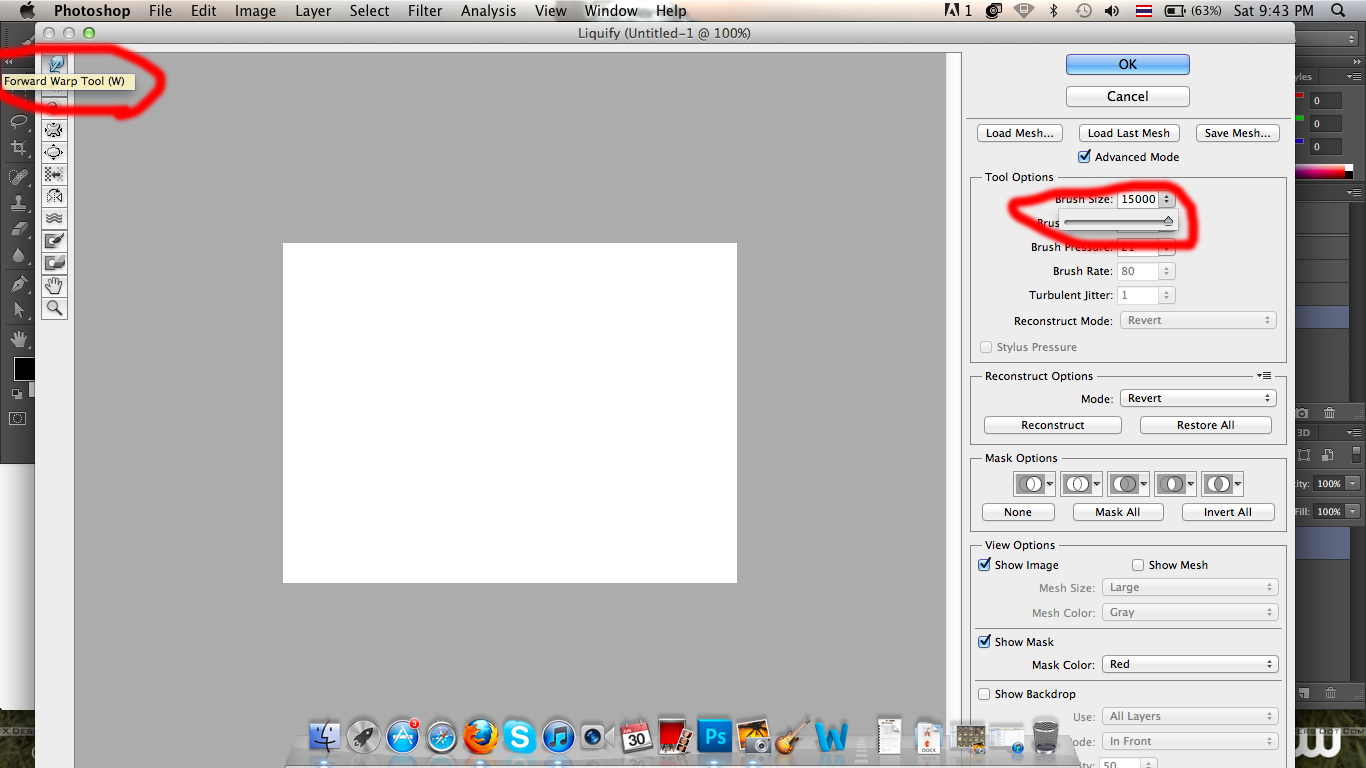This screenshot has height=768, width=1366.
Task: Open Mask Color dropdown showing Red
Action: point(1189,664)
